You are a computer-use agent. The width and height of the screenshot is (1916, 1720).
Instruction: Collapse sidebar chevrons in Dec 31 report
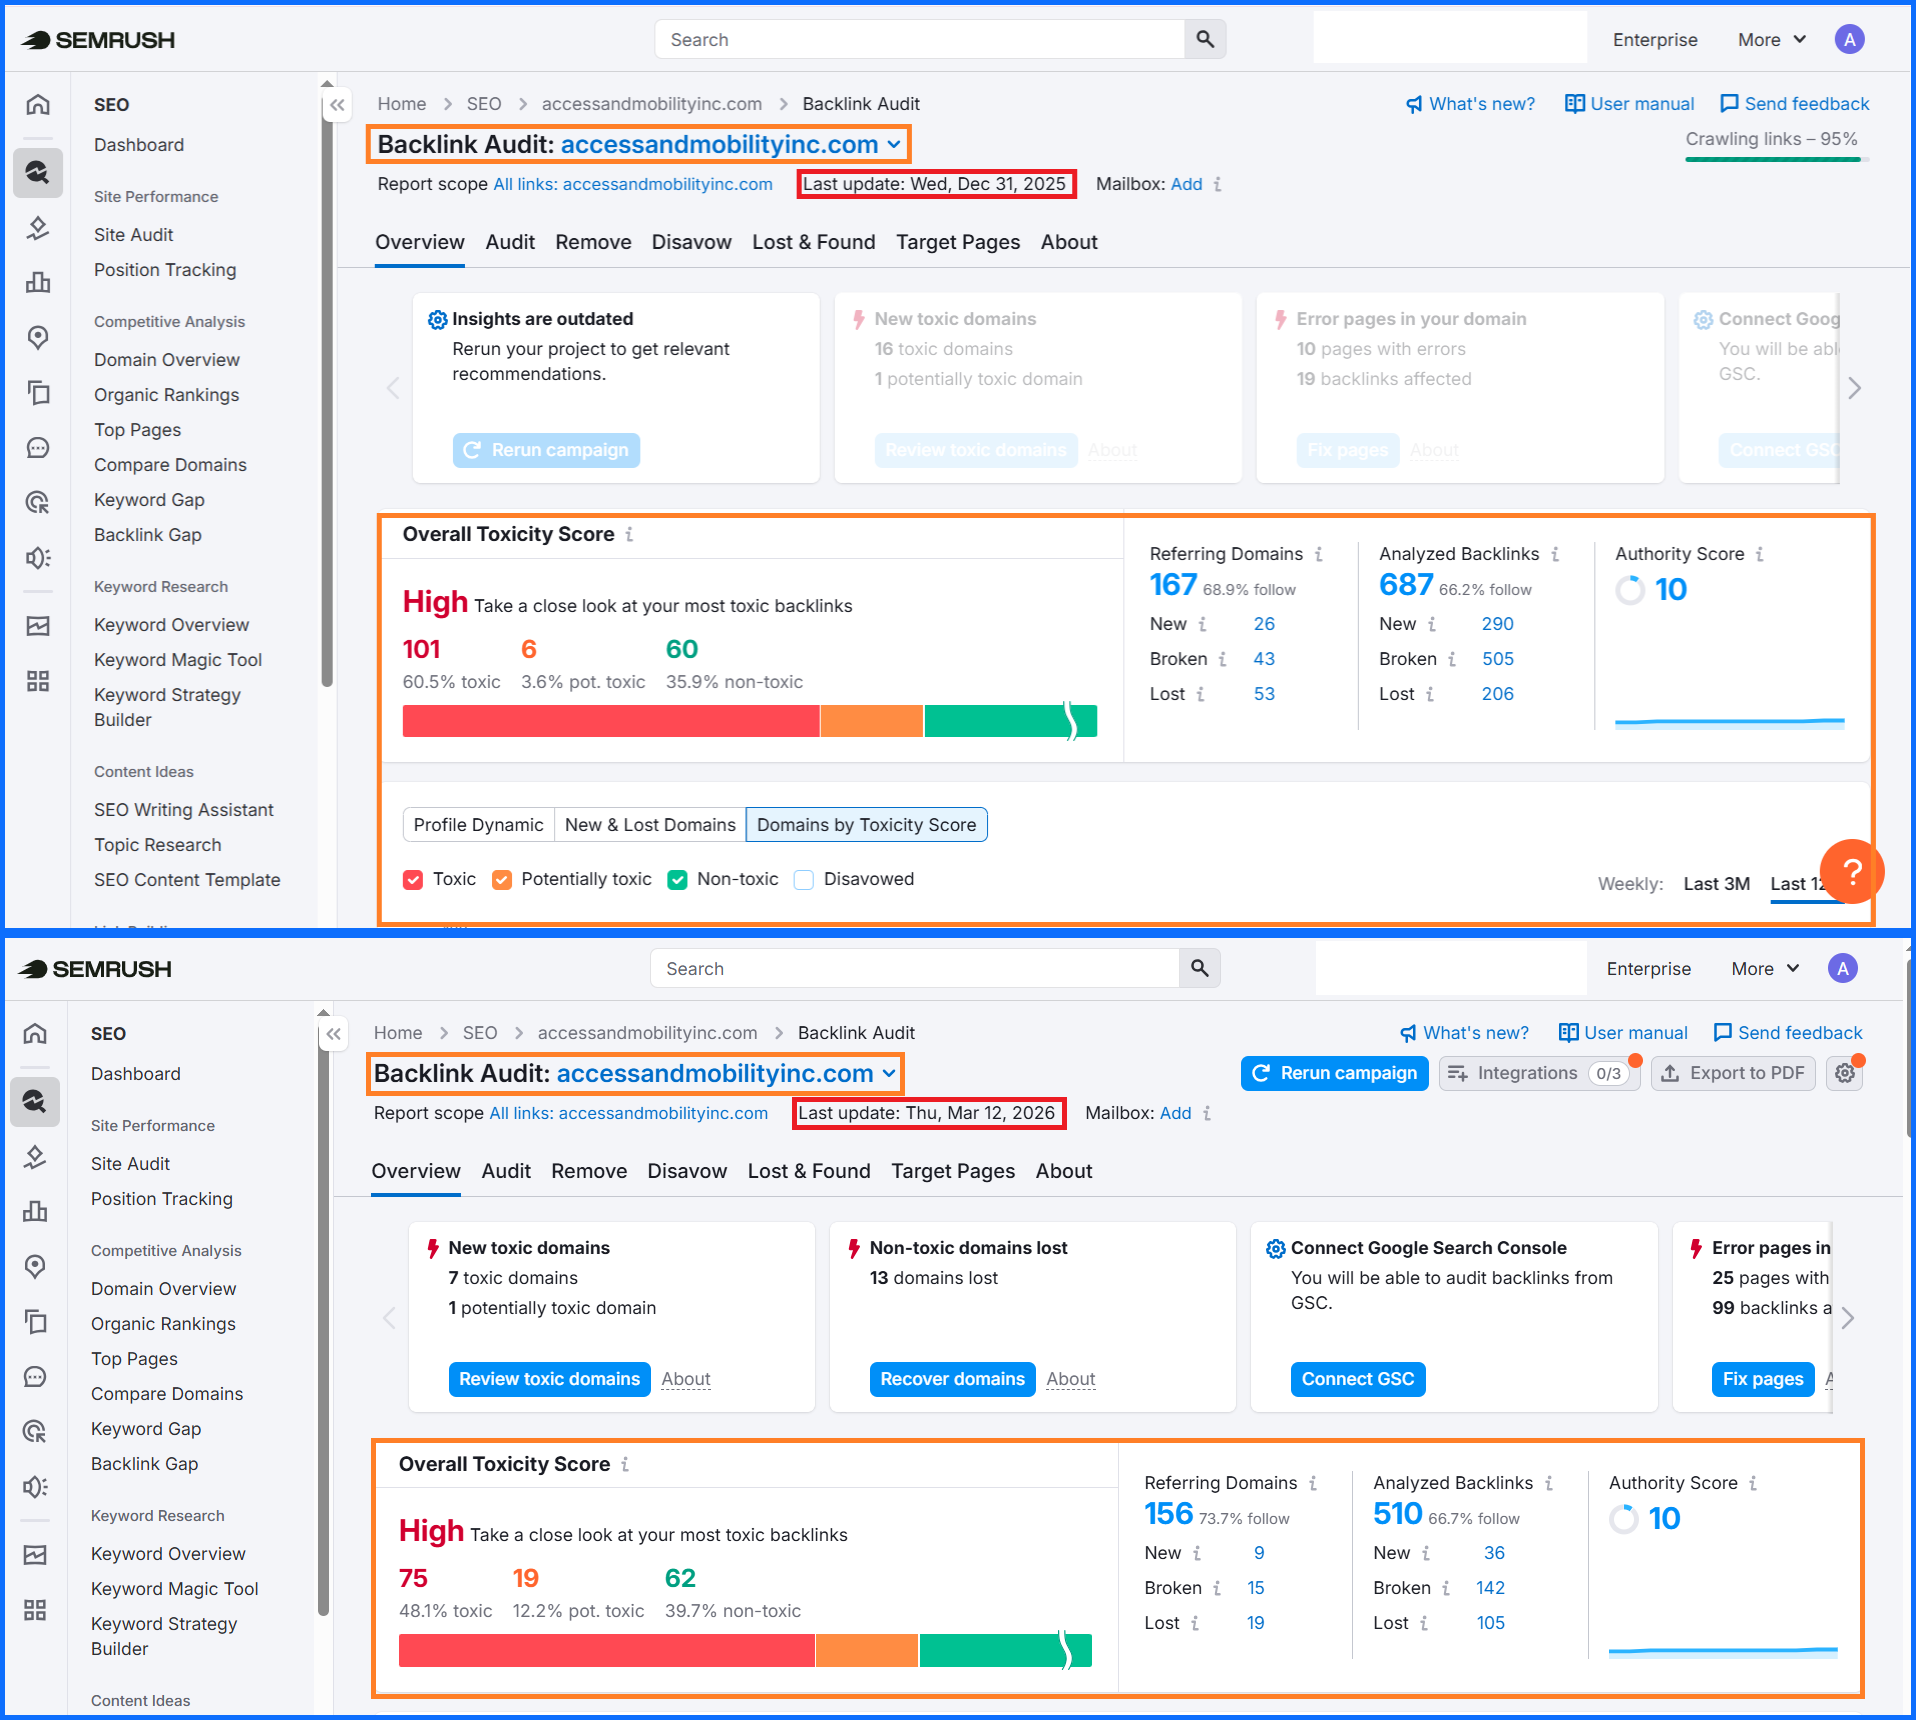tap(338, 104)
